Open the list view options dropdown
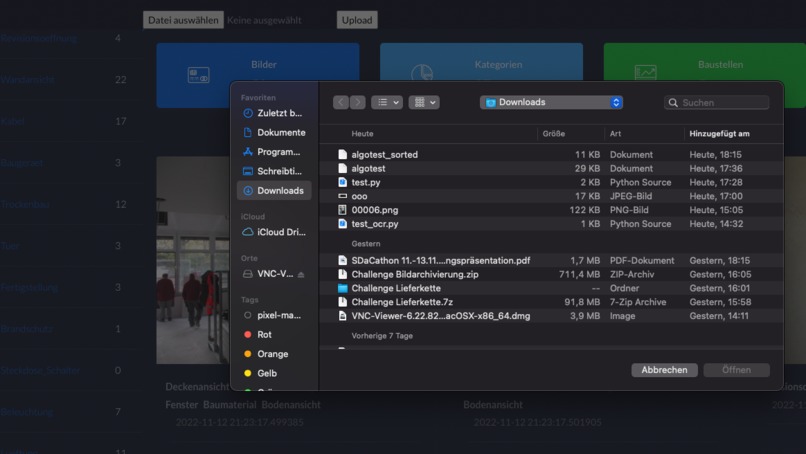 [387, 102]
